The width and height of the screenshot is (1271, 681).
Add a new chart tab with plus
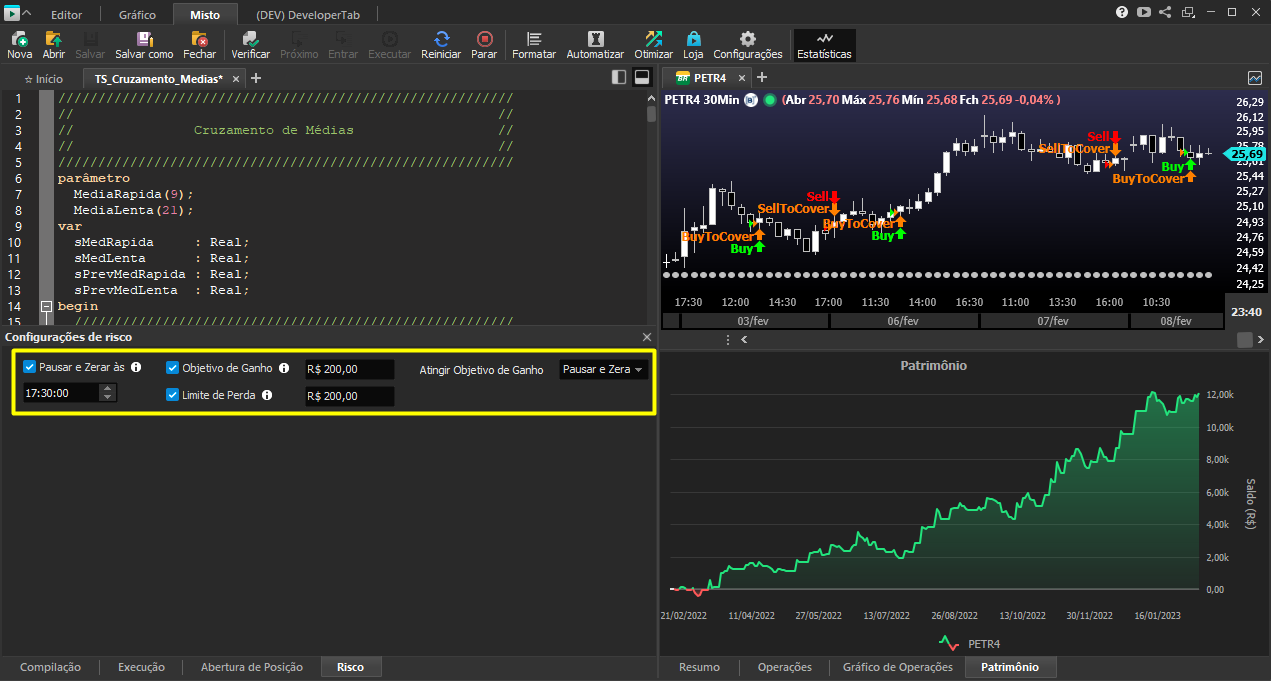click(x=762, y=78)
